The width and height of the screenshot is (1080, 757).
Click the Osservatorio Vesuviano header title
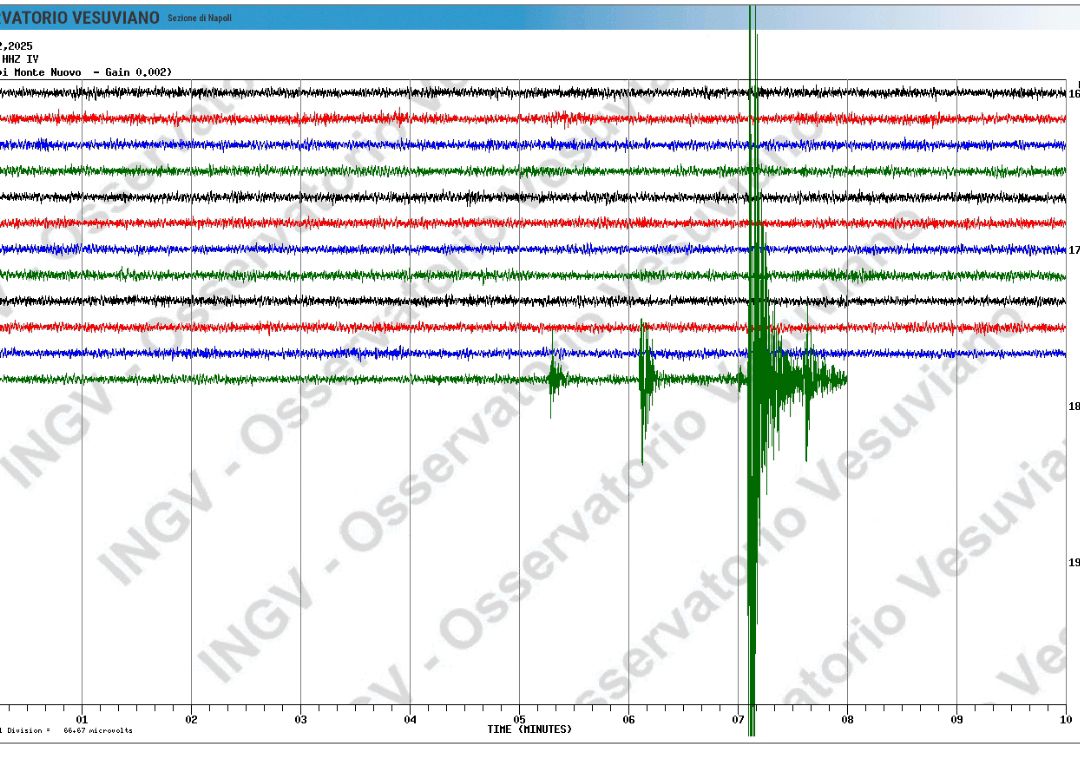click(x=79, y=17)
